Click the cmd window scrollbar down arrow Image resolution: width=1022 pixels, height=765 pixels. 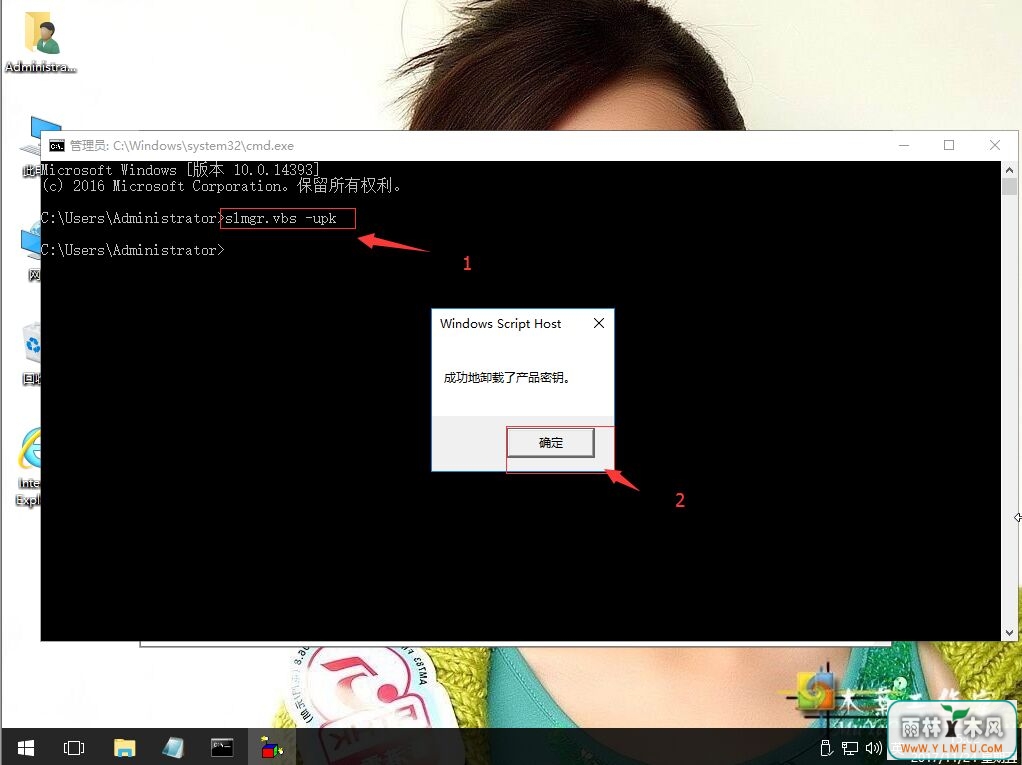1009,631
